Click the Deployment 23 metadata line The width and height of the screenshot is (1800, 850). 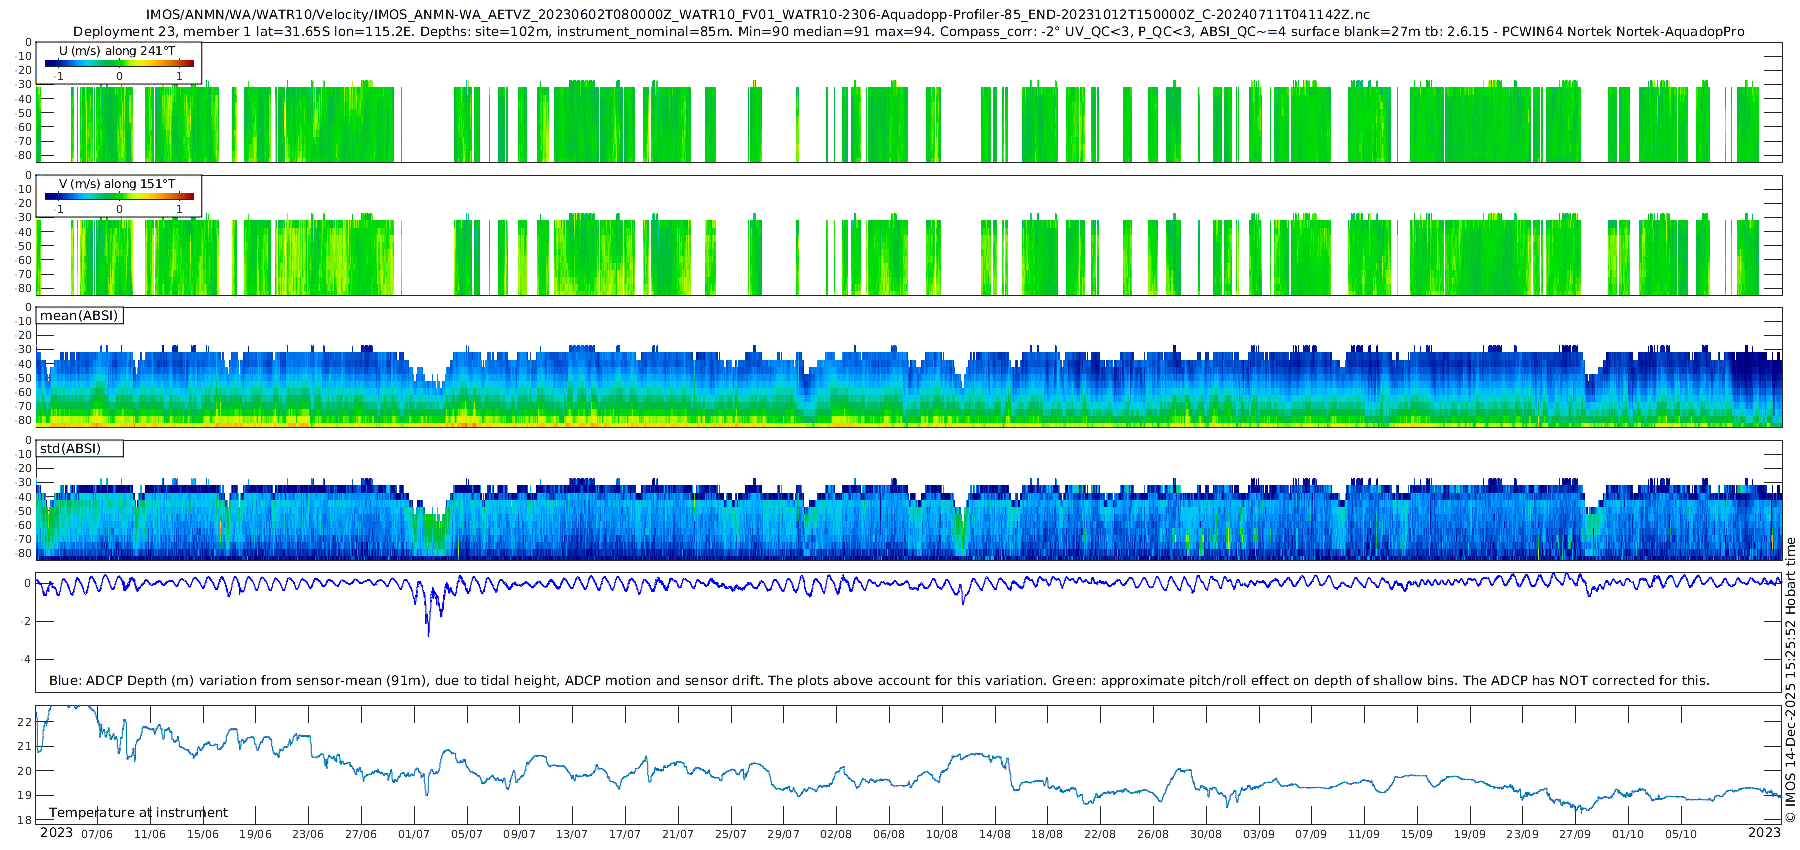[908, 32]
